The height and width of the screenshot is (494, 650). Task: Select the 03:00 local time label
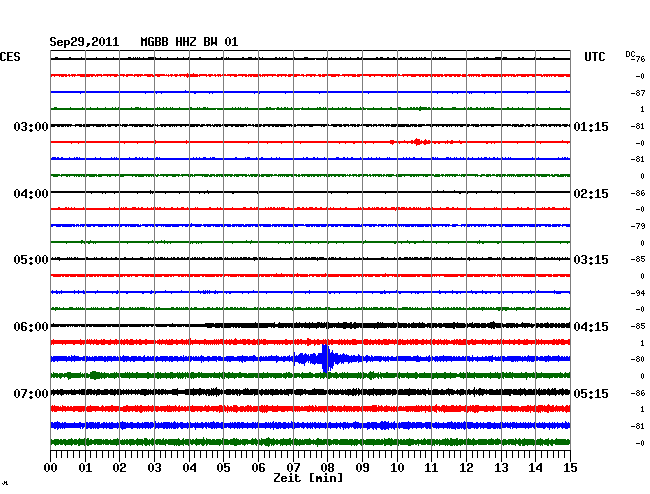[x=31, y=126]
